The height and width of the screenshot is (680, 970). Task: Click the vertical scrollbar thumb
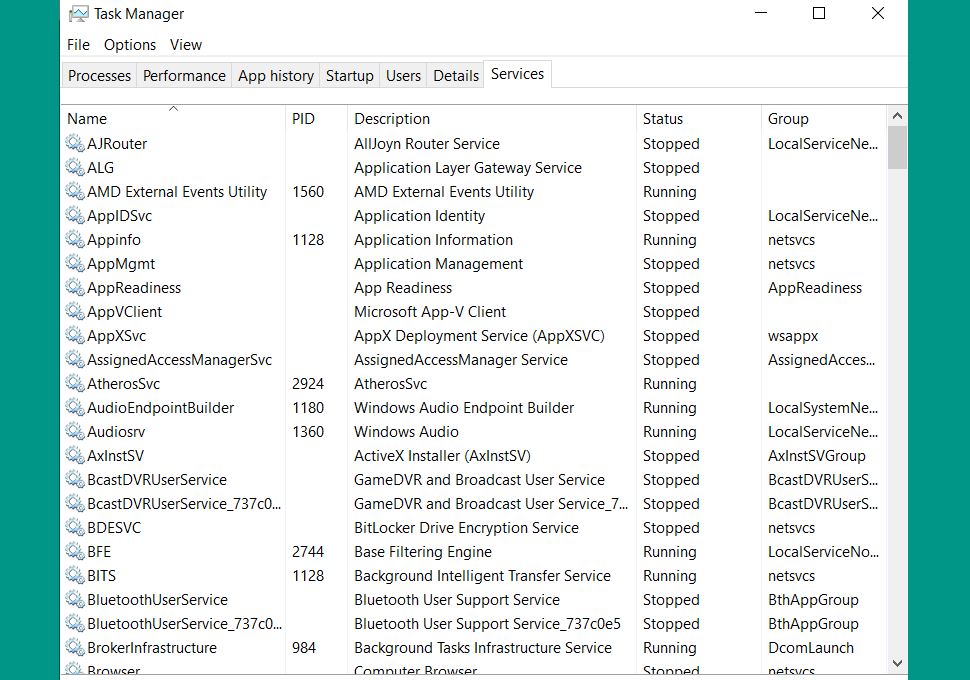pos(898,147)
